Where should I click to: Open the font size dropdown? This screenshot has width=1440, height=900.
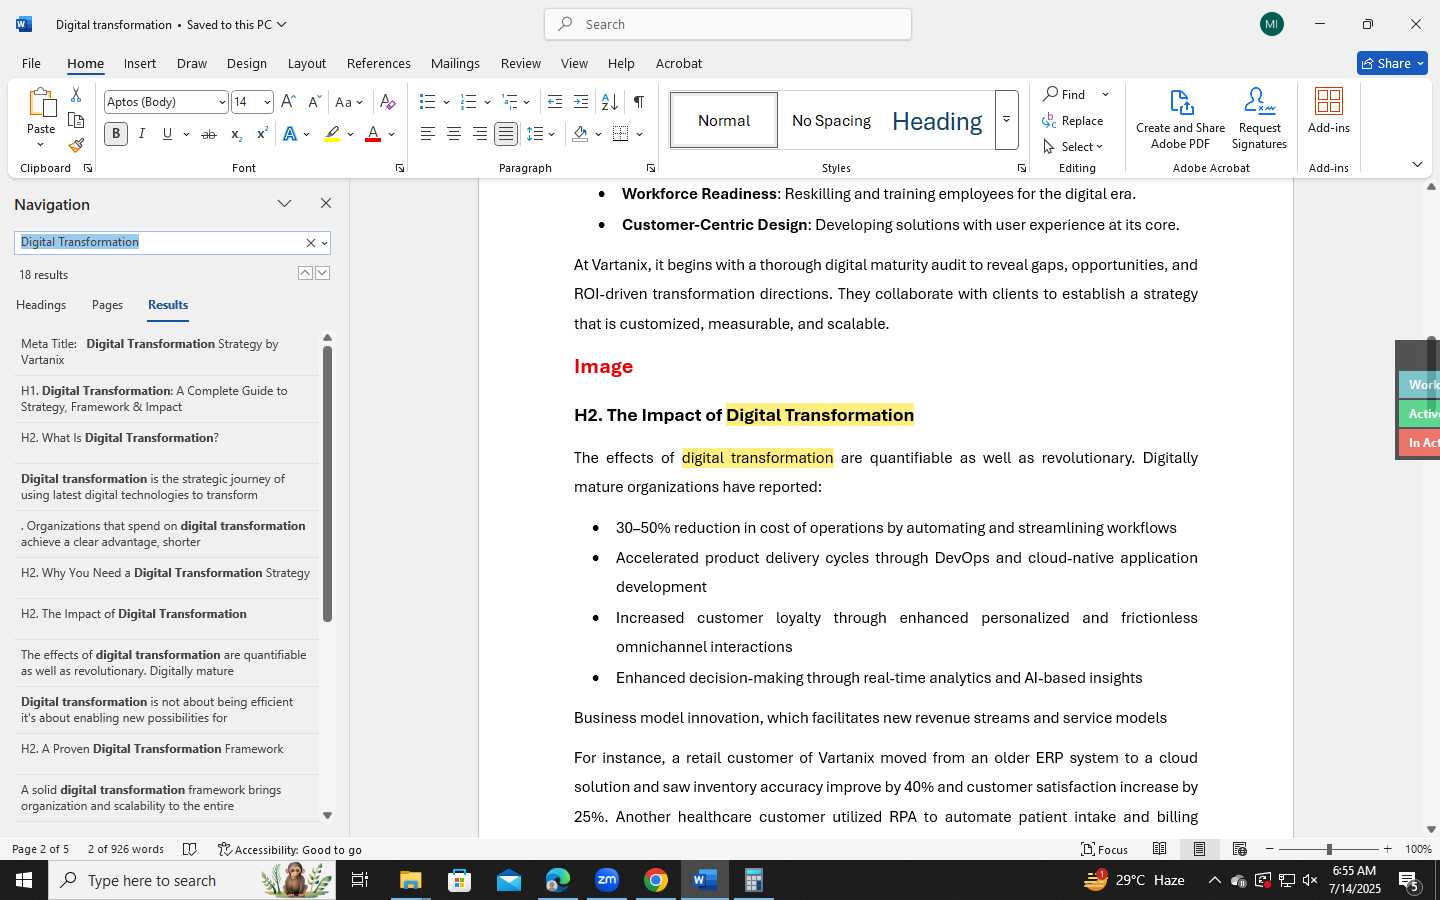[x=267, y=102]
